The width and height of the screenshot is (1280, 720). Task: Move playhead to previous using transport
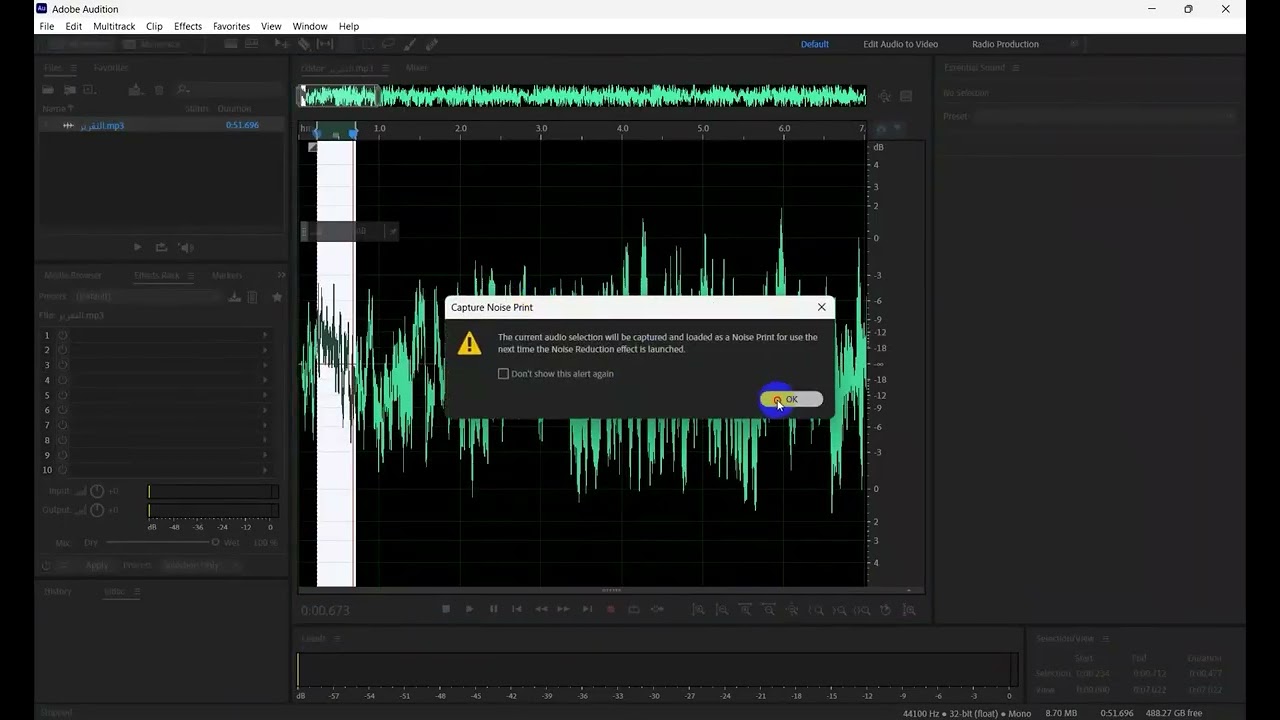point(516,609)
